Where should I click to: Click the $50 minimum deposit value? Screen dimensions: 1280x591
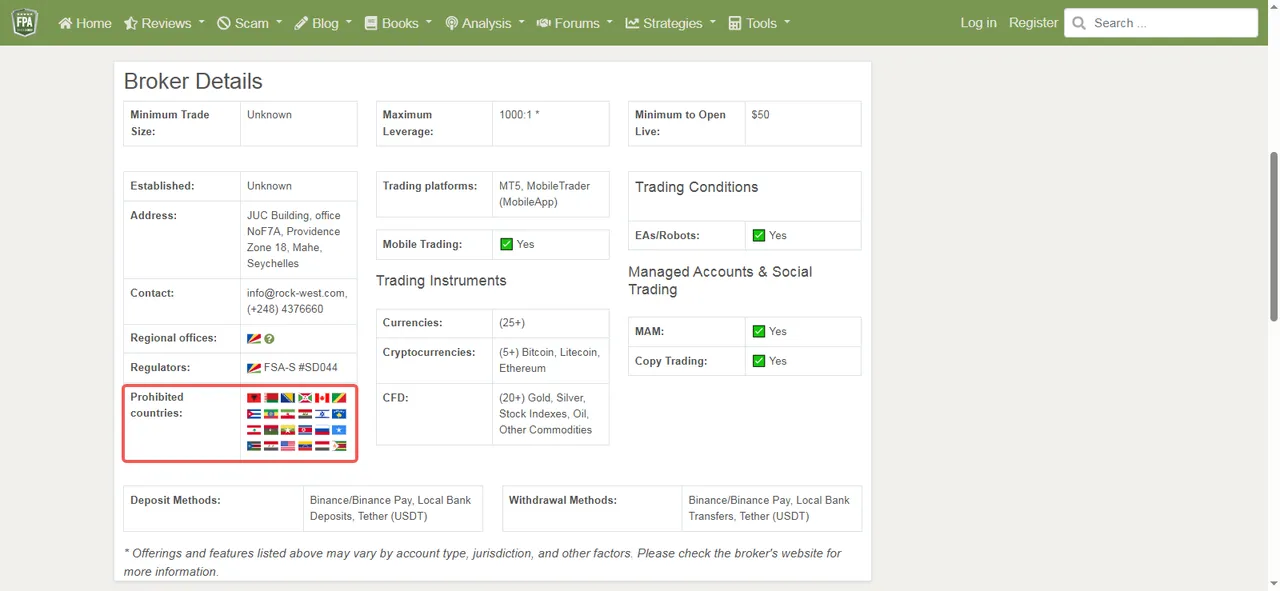point(761,115)
